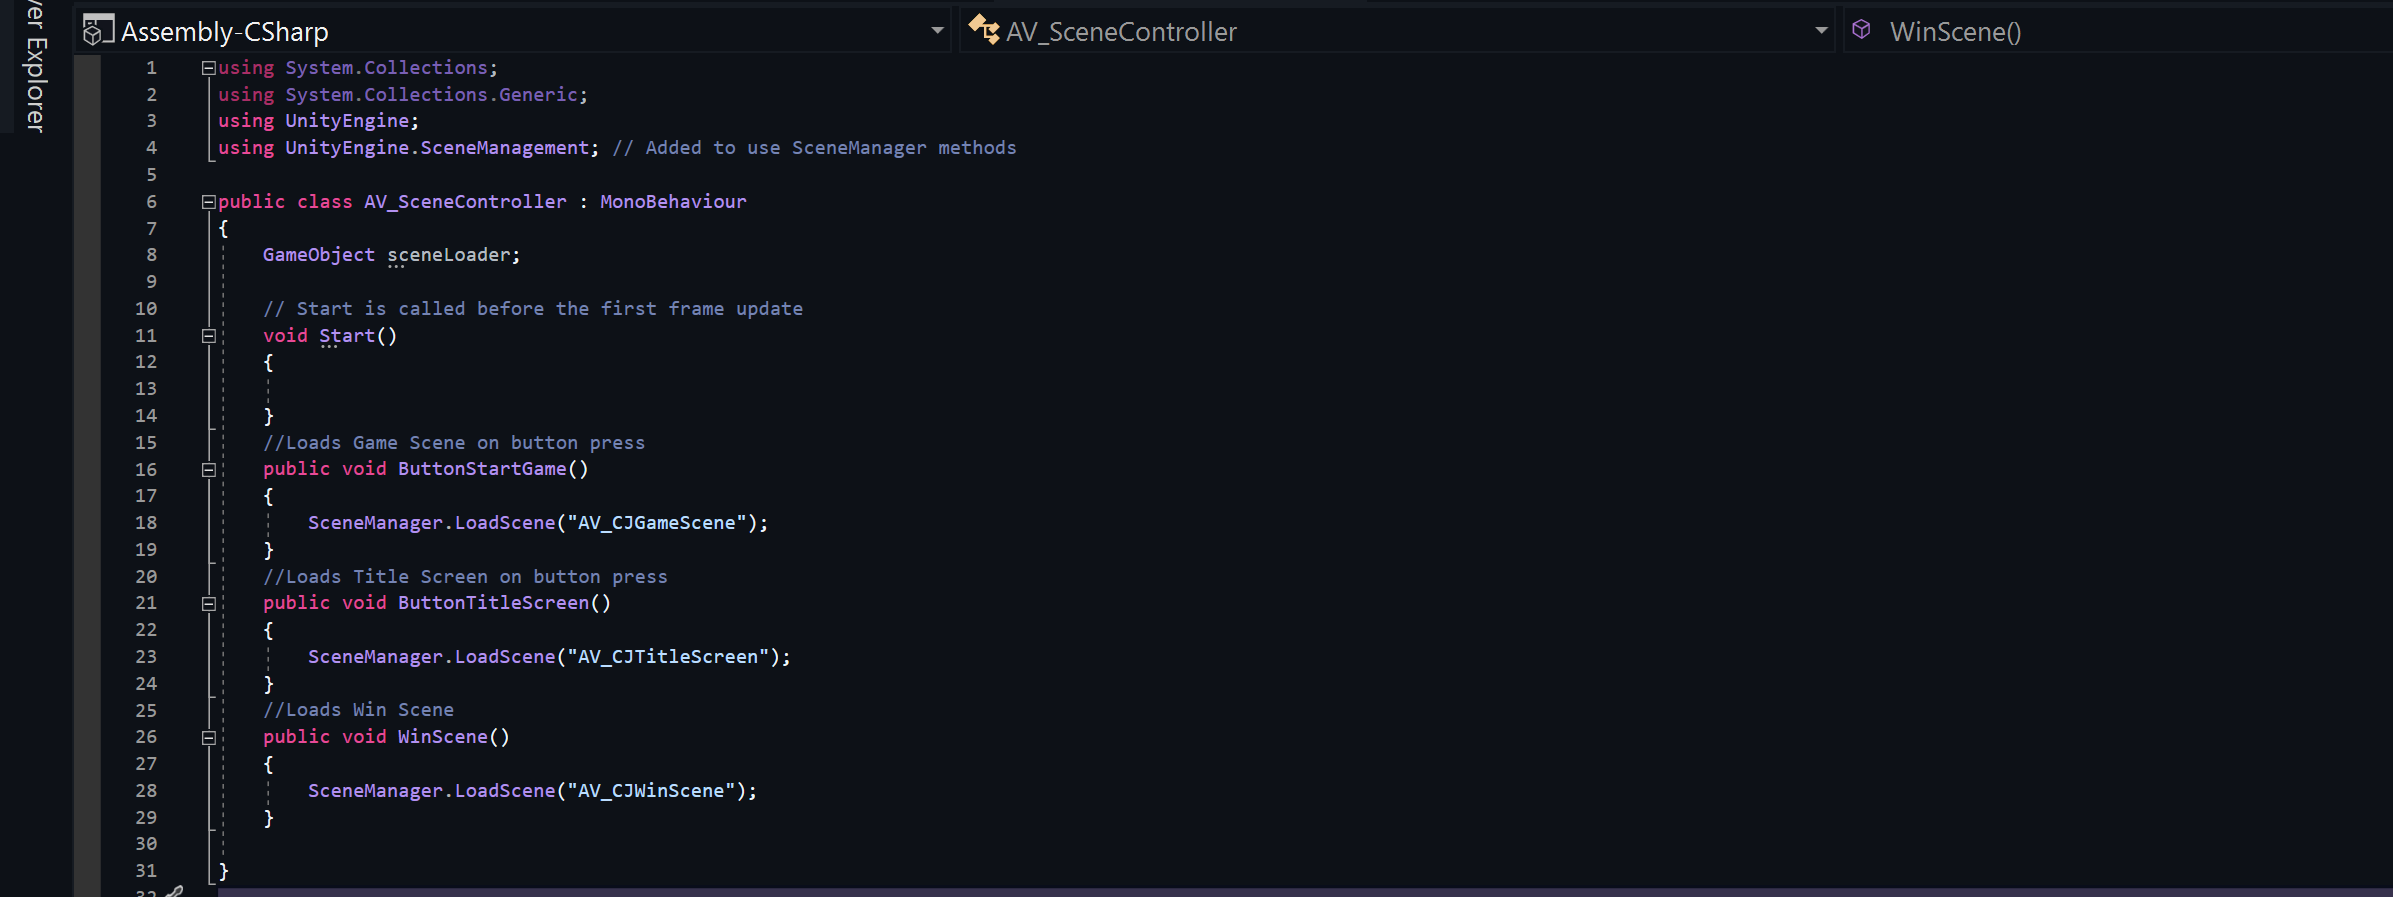Click the GameObject type name

[319, 255]
